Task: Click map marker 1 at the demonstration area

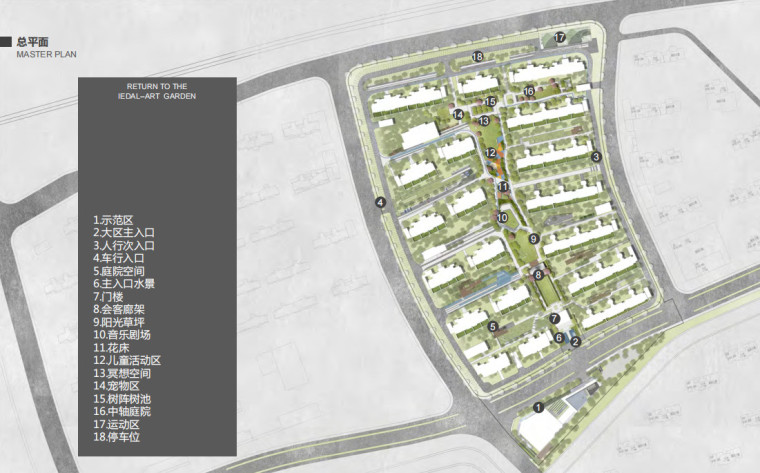Action: pyautogui.click(x=538, y=407)
